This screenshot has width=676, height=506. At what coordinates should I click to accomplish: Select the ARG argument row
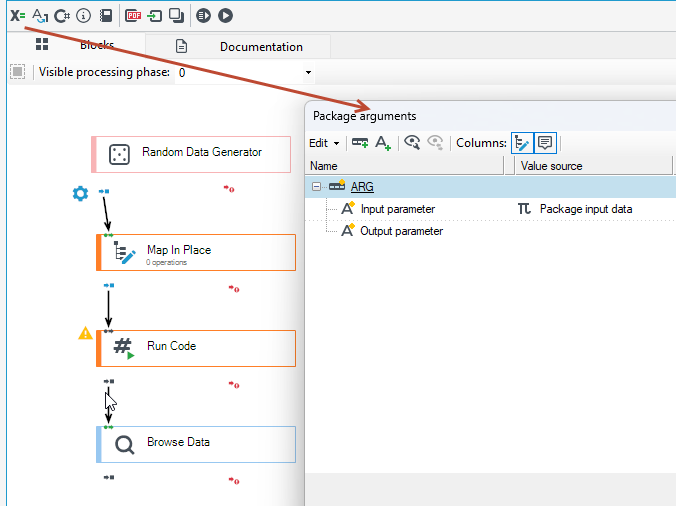coord(490,187)
